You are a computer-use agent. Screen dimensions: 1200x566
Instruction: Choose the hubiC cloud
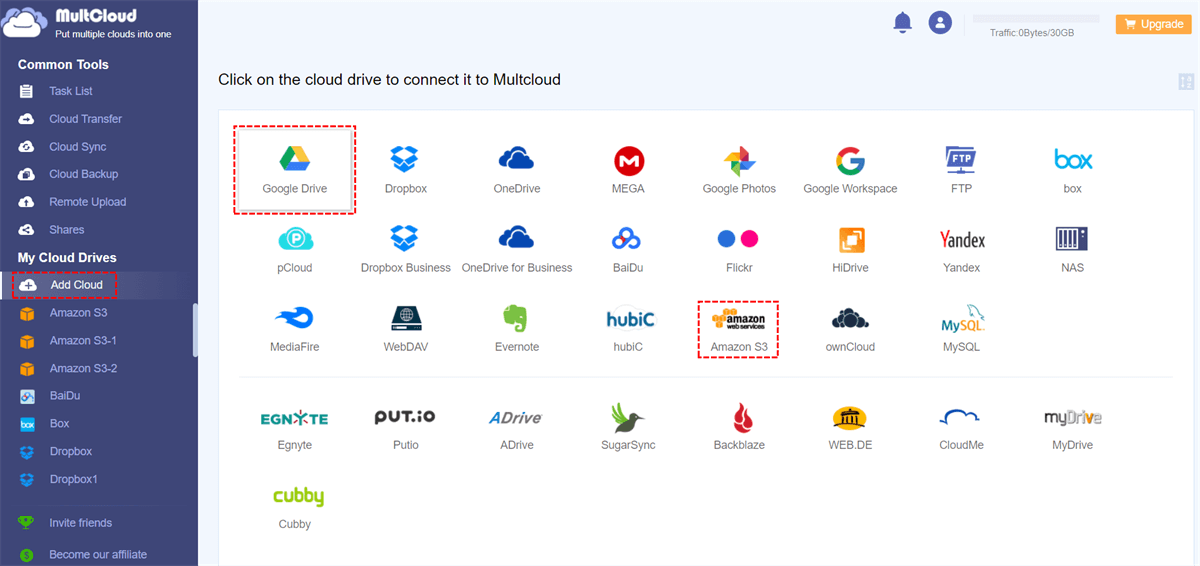point(628,329)
